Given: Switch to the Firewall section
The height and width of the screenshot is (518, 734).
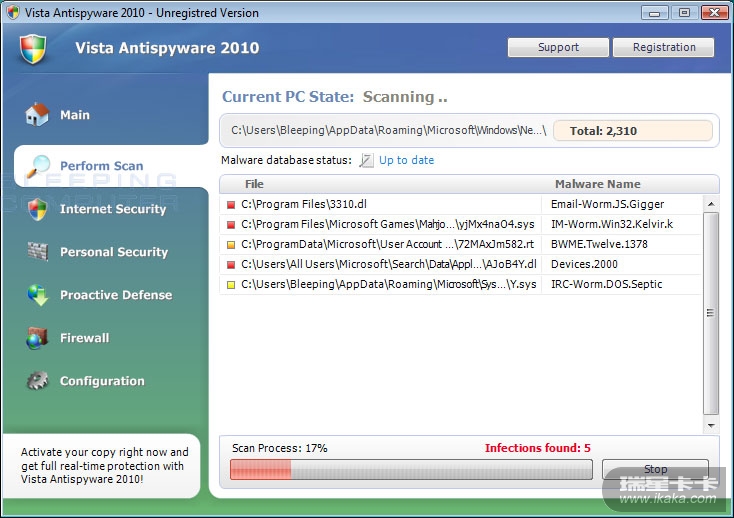Looking at the screenshot, I should pyautogui.click(x=84, y=338).
